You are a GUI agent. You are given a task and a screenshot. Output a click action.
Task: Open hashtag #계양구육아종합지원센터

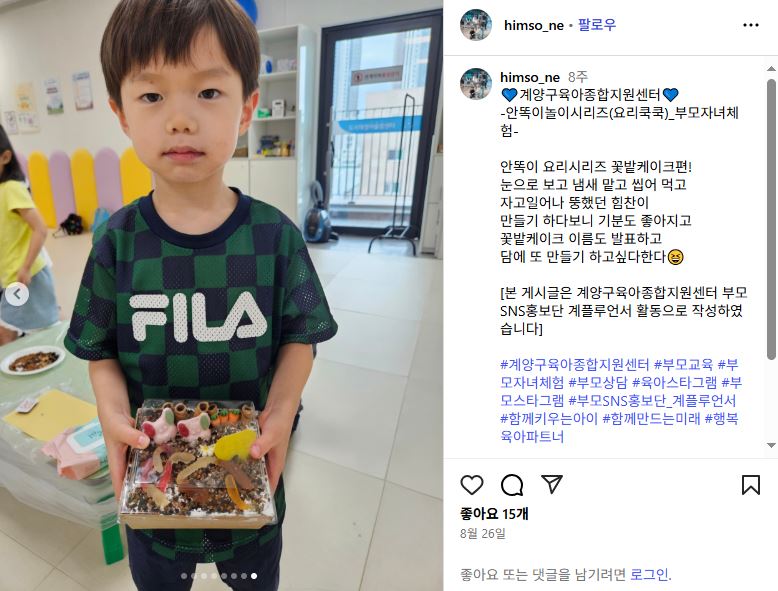click(x=575, y=365)
